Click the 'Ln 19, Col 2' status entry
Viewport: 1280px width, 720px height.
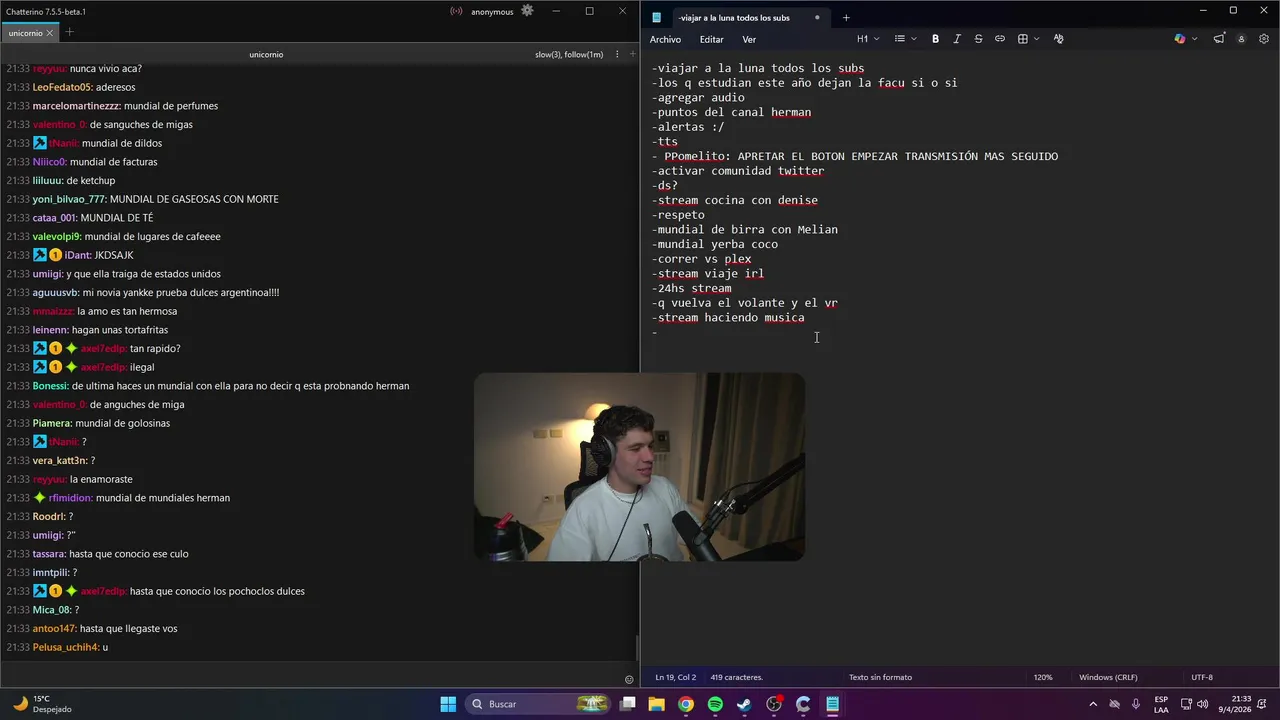pyautogui.click(x=676, y=677)
